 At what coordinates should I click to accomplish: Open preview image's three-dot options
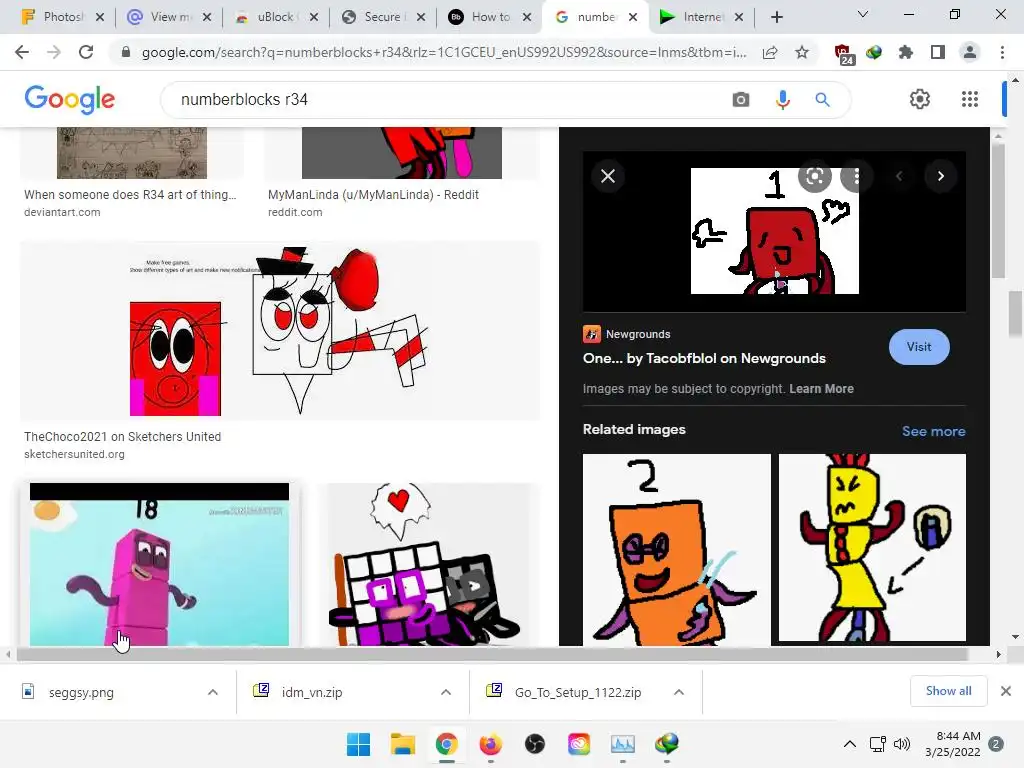click(x=856, y=176)
